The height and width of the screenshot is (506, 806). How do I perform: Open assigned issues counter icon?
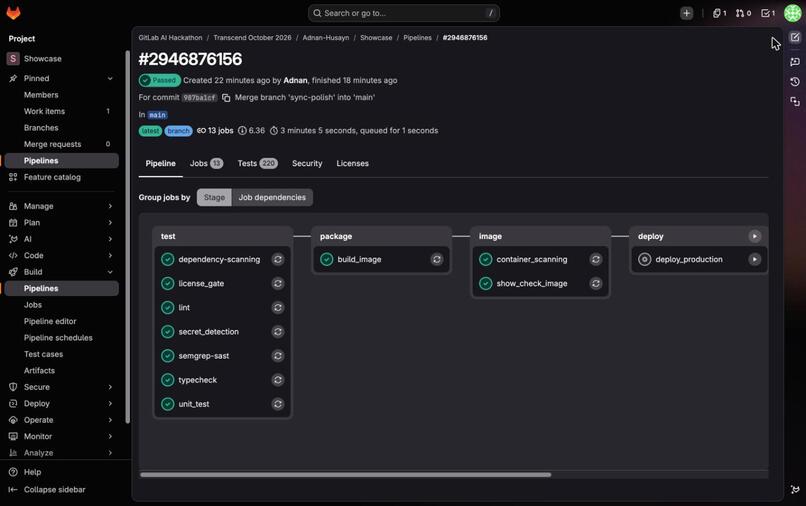pos(719,13)
